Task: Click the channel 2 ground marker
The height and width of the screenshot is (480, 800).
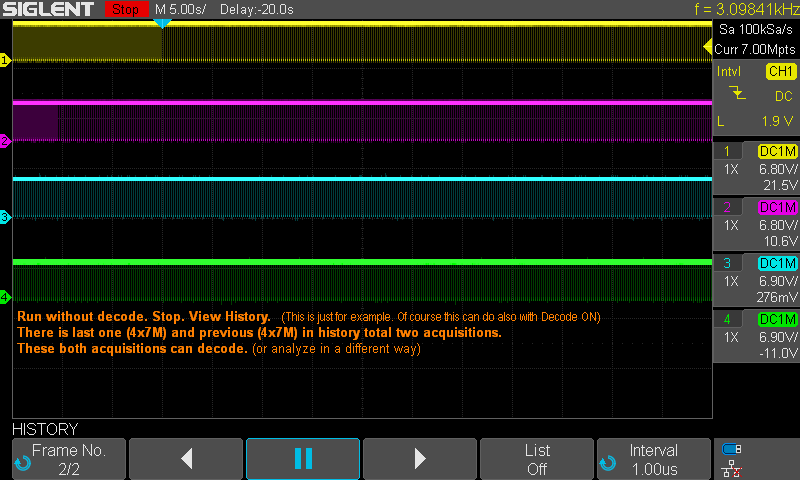Action: (5, 141)
